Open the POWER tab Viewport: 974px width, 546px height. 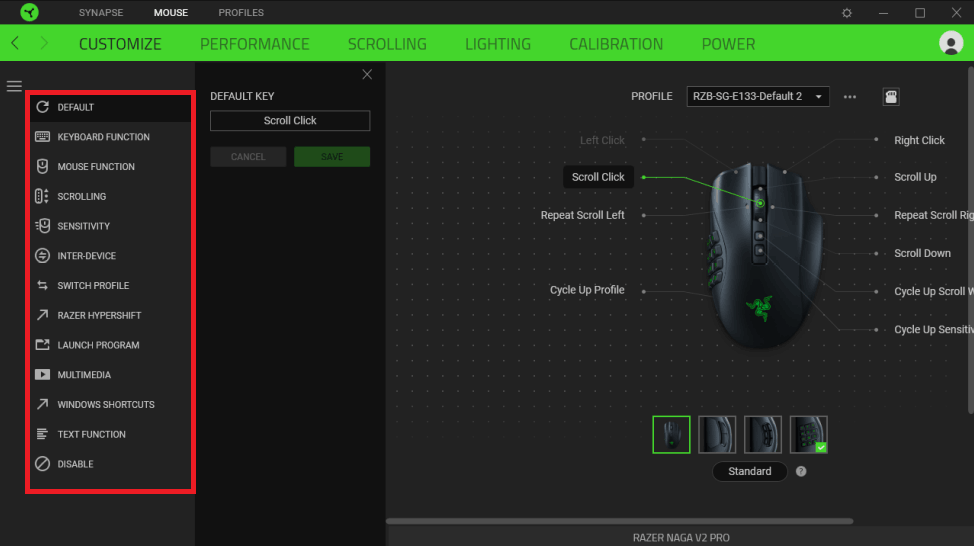click(728, 44)
